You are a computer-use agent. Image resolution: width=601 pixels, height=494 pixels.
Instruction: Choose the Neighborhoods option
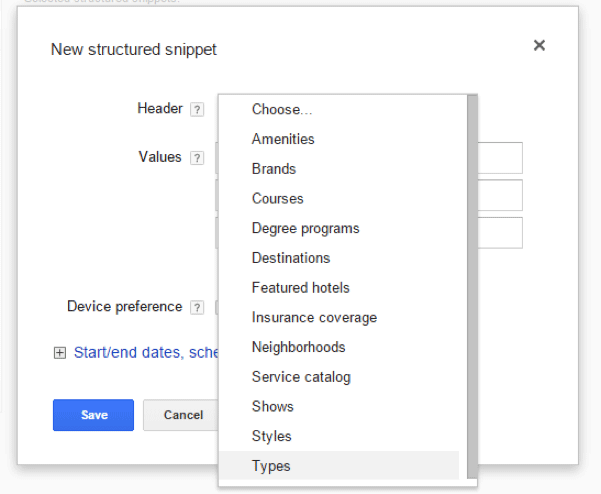click(298, 347)
